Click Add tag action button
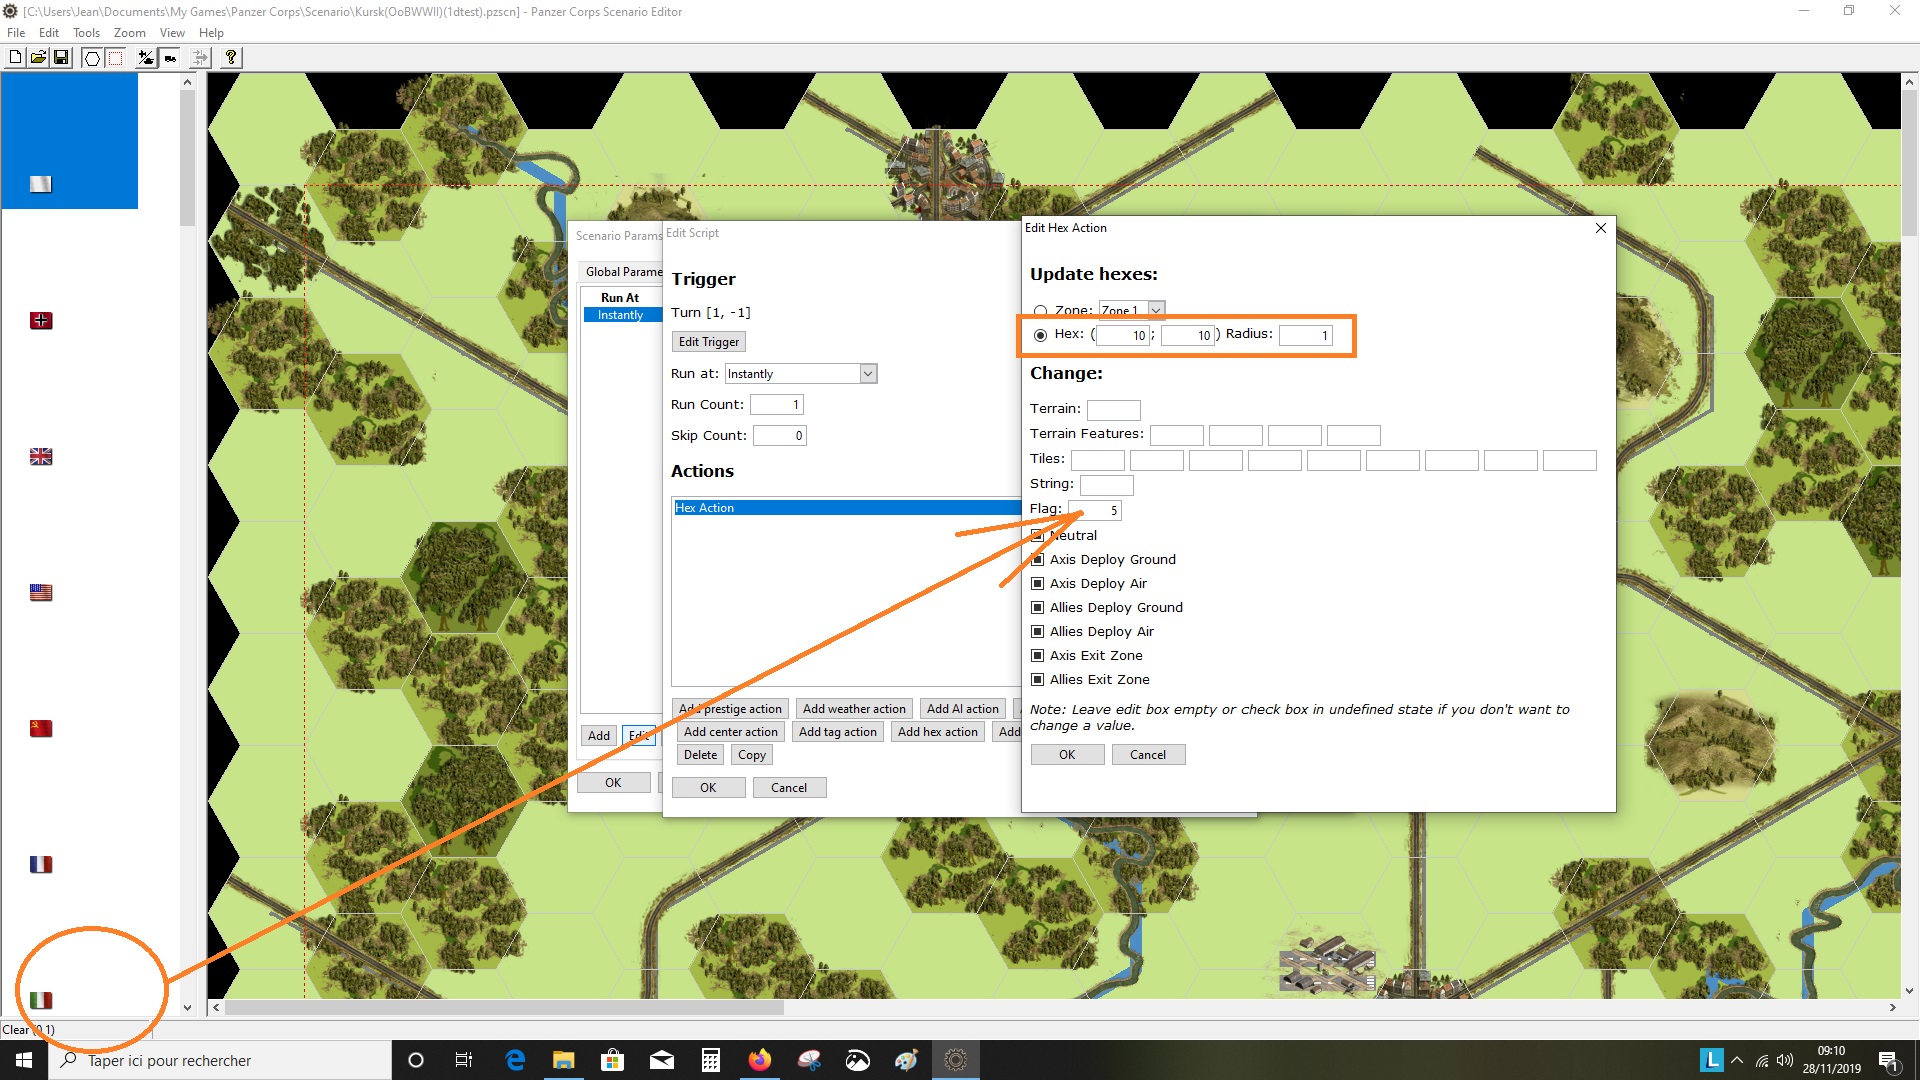The width and height of the screenshot is (1920, 1080). (x=838, y=732)
